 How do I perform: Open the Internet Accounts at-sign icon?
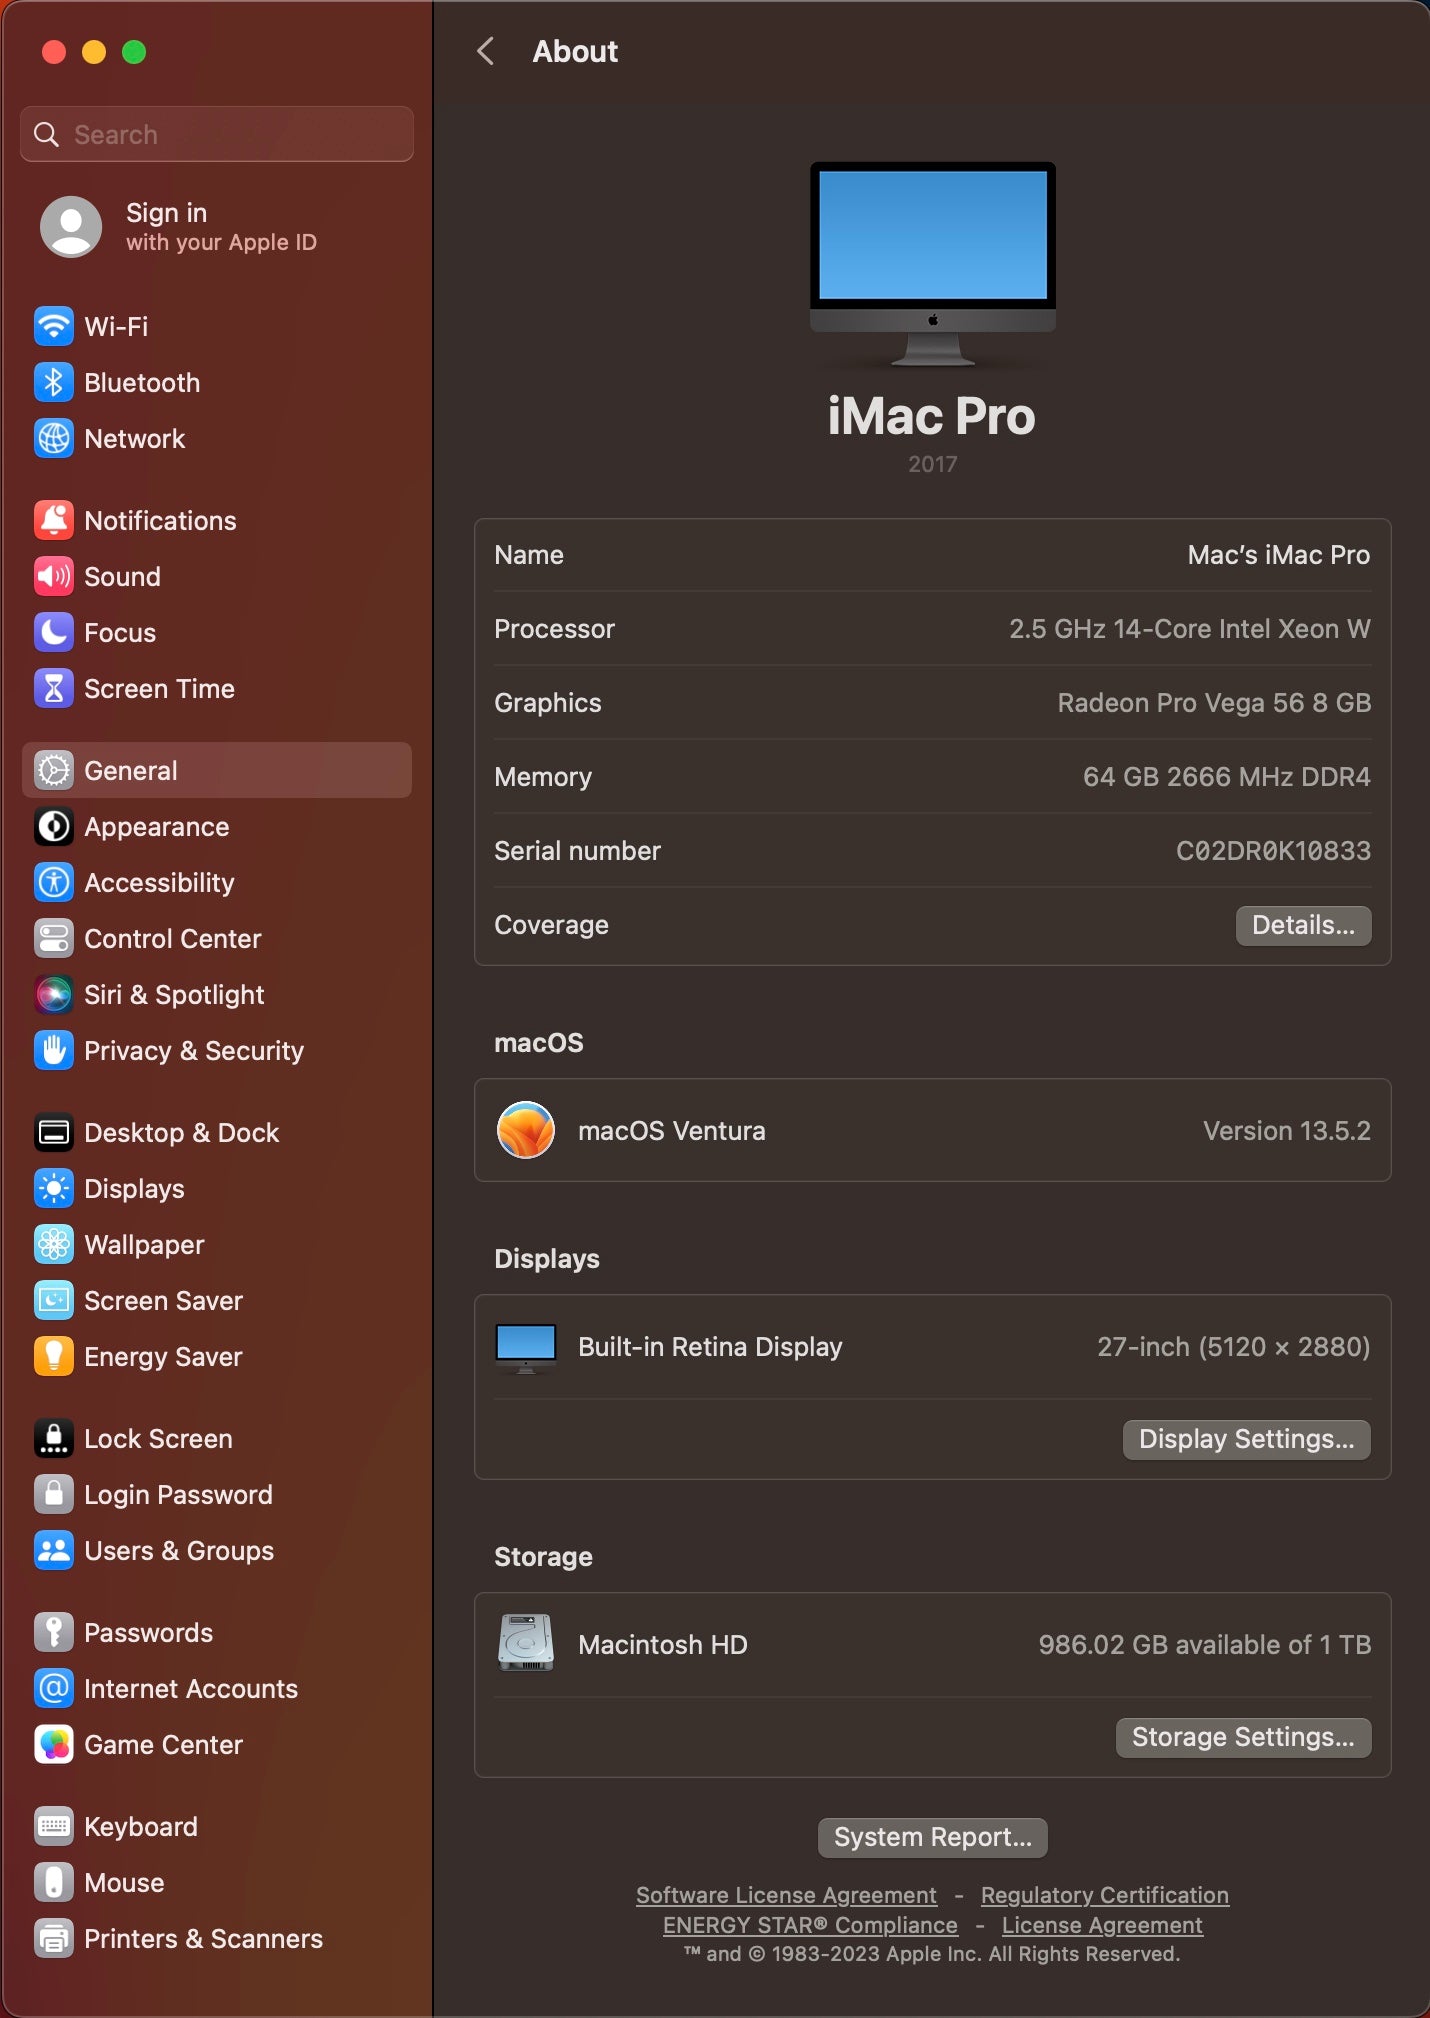point(53,1688)
